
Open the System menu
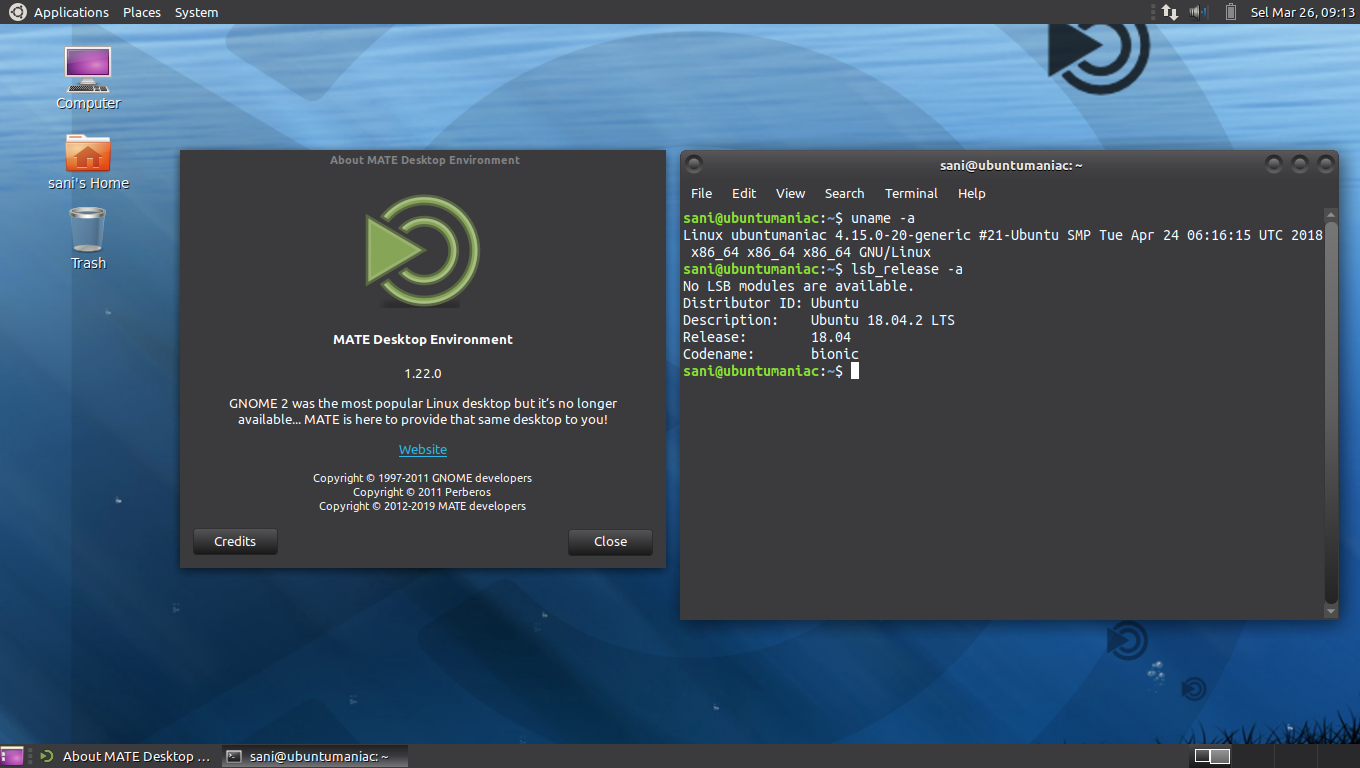pos(196,12)
